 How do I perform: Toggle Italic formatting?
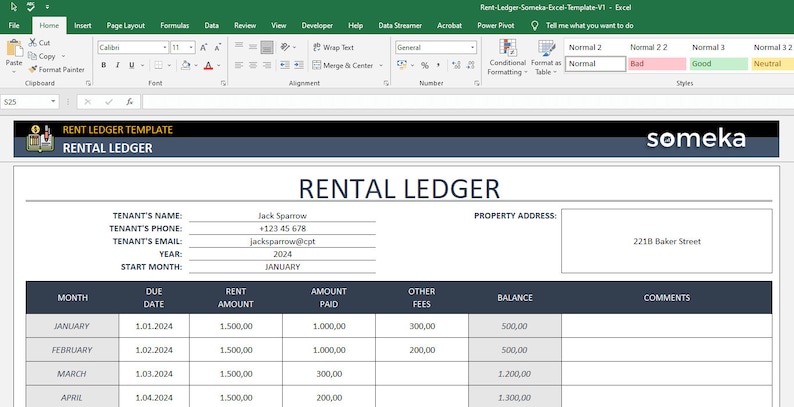pos(117,65)
